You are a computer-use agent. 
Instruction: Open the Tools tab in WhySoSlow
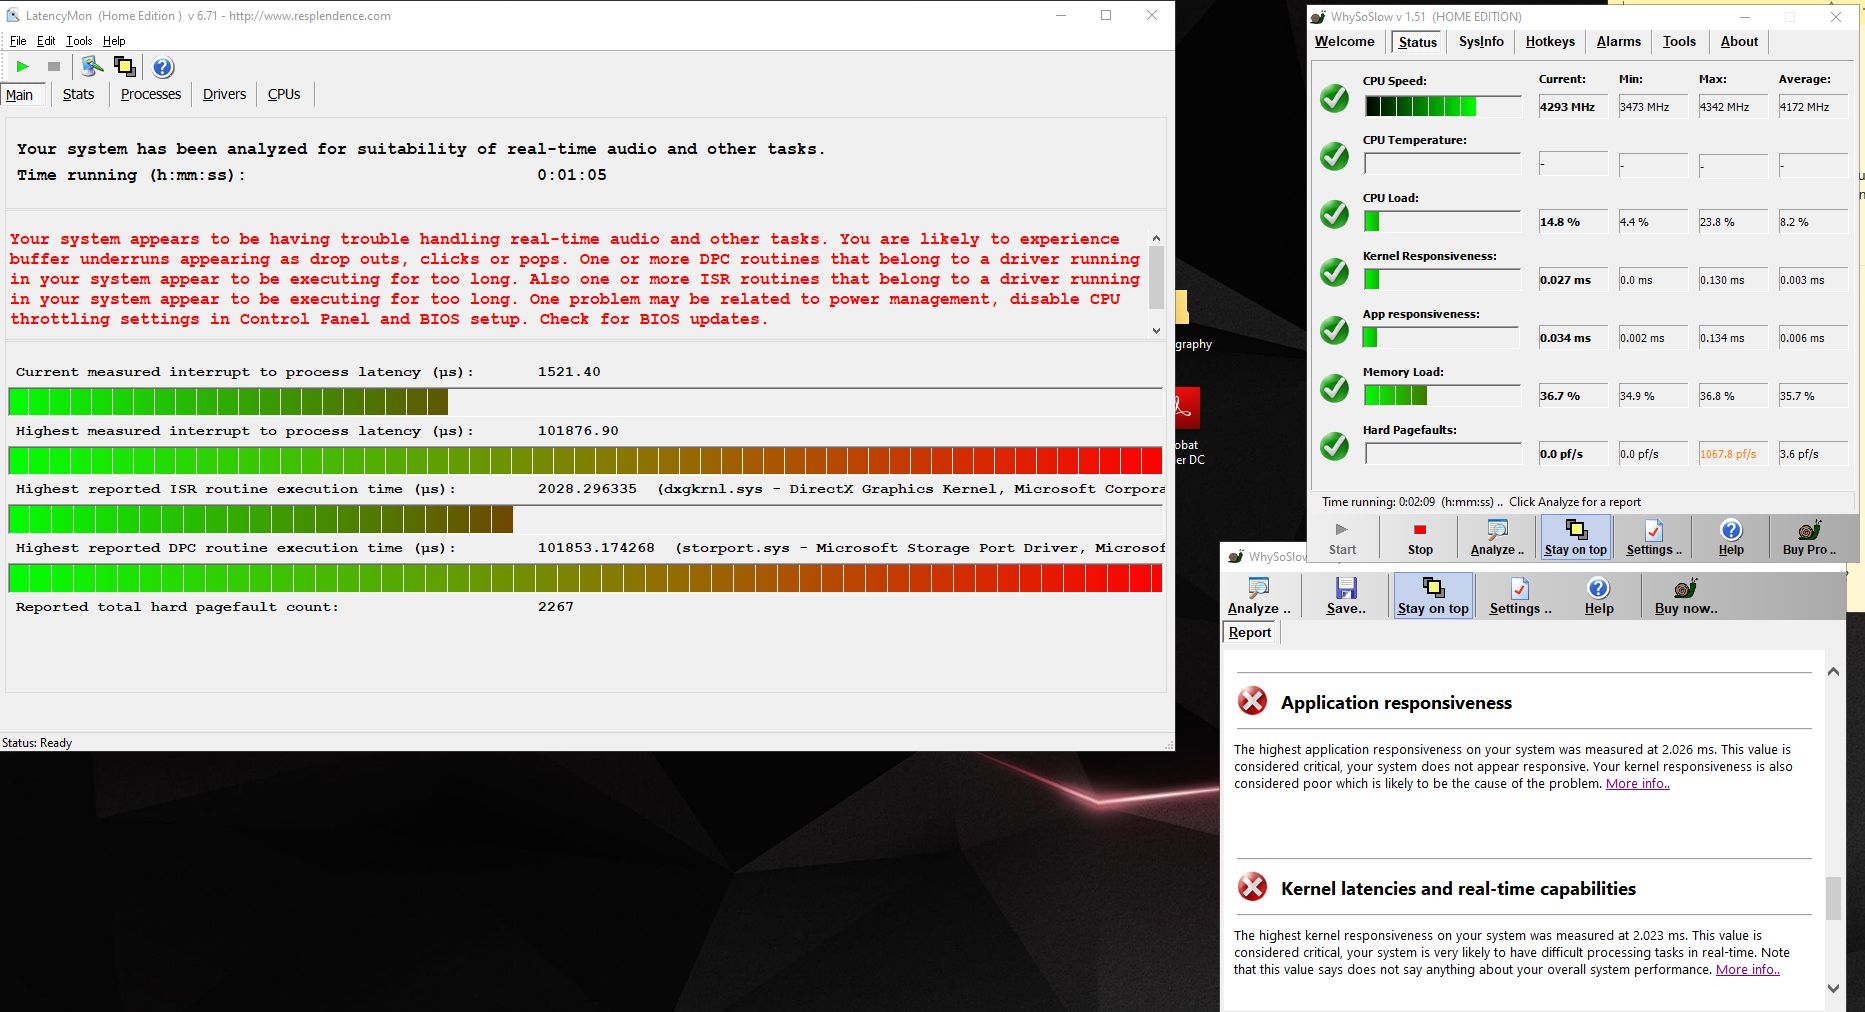(1679, 41)
